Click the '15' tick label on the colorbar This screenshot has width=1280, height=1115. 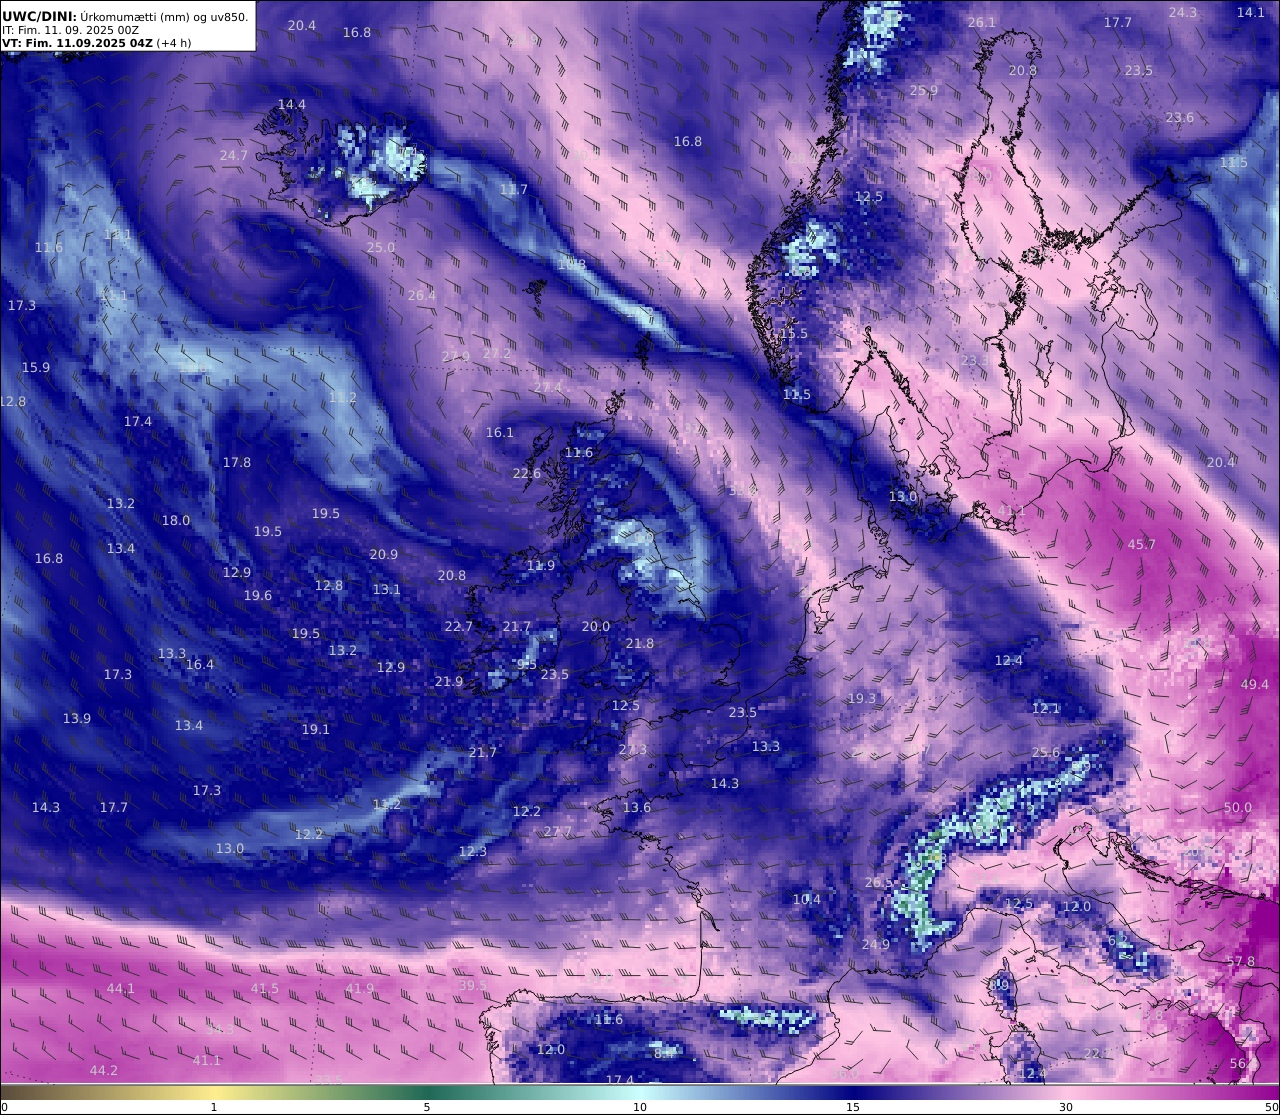(x=853, y=1106)
